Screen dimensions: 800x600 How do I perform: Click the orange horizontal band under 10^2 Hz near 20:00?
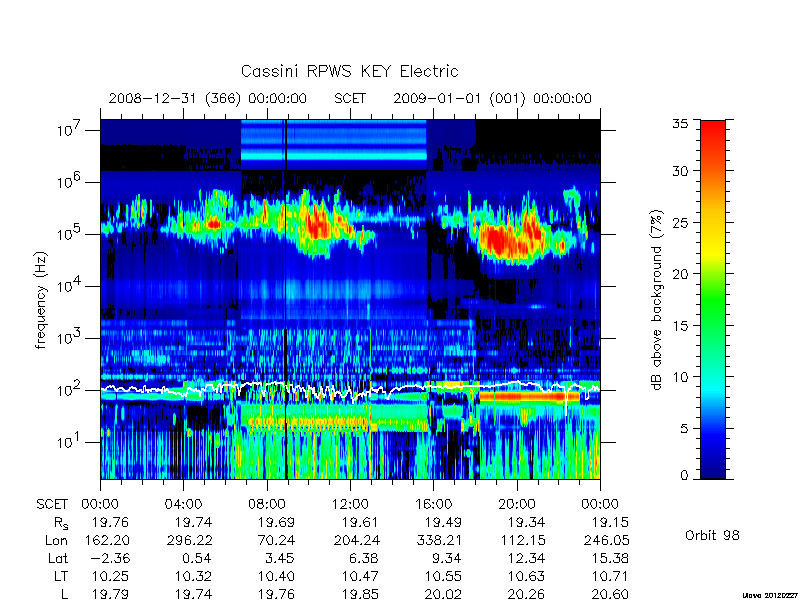[x=530, y=396]
